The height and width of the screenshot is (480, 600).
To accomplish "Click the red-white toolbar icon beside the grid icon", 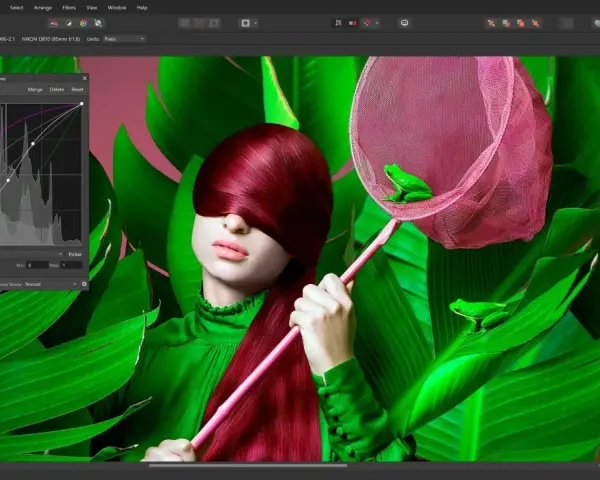I will (x=352, y=23).
